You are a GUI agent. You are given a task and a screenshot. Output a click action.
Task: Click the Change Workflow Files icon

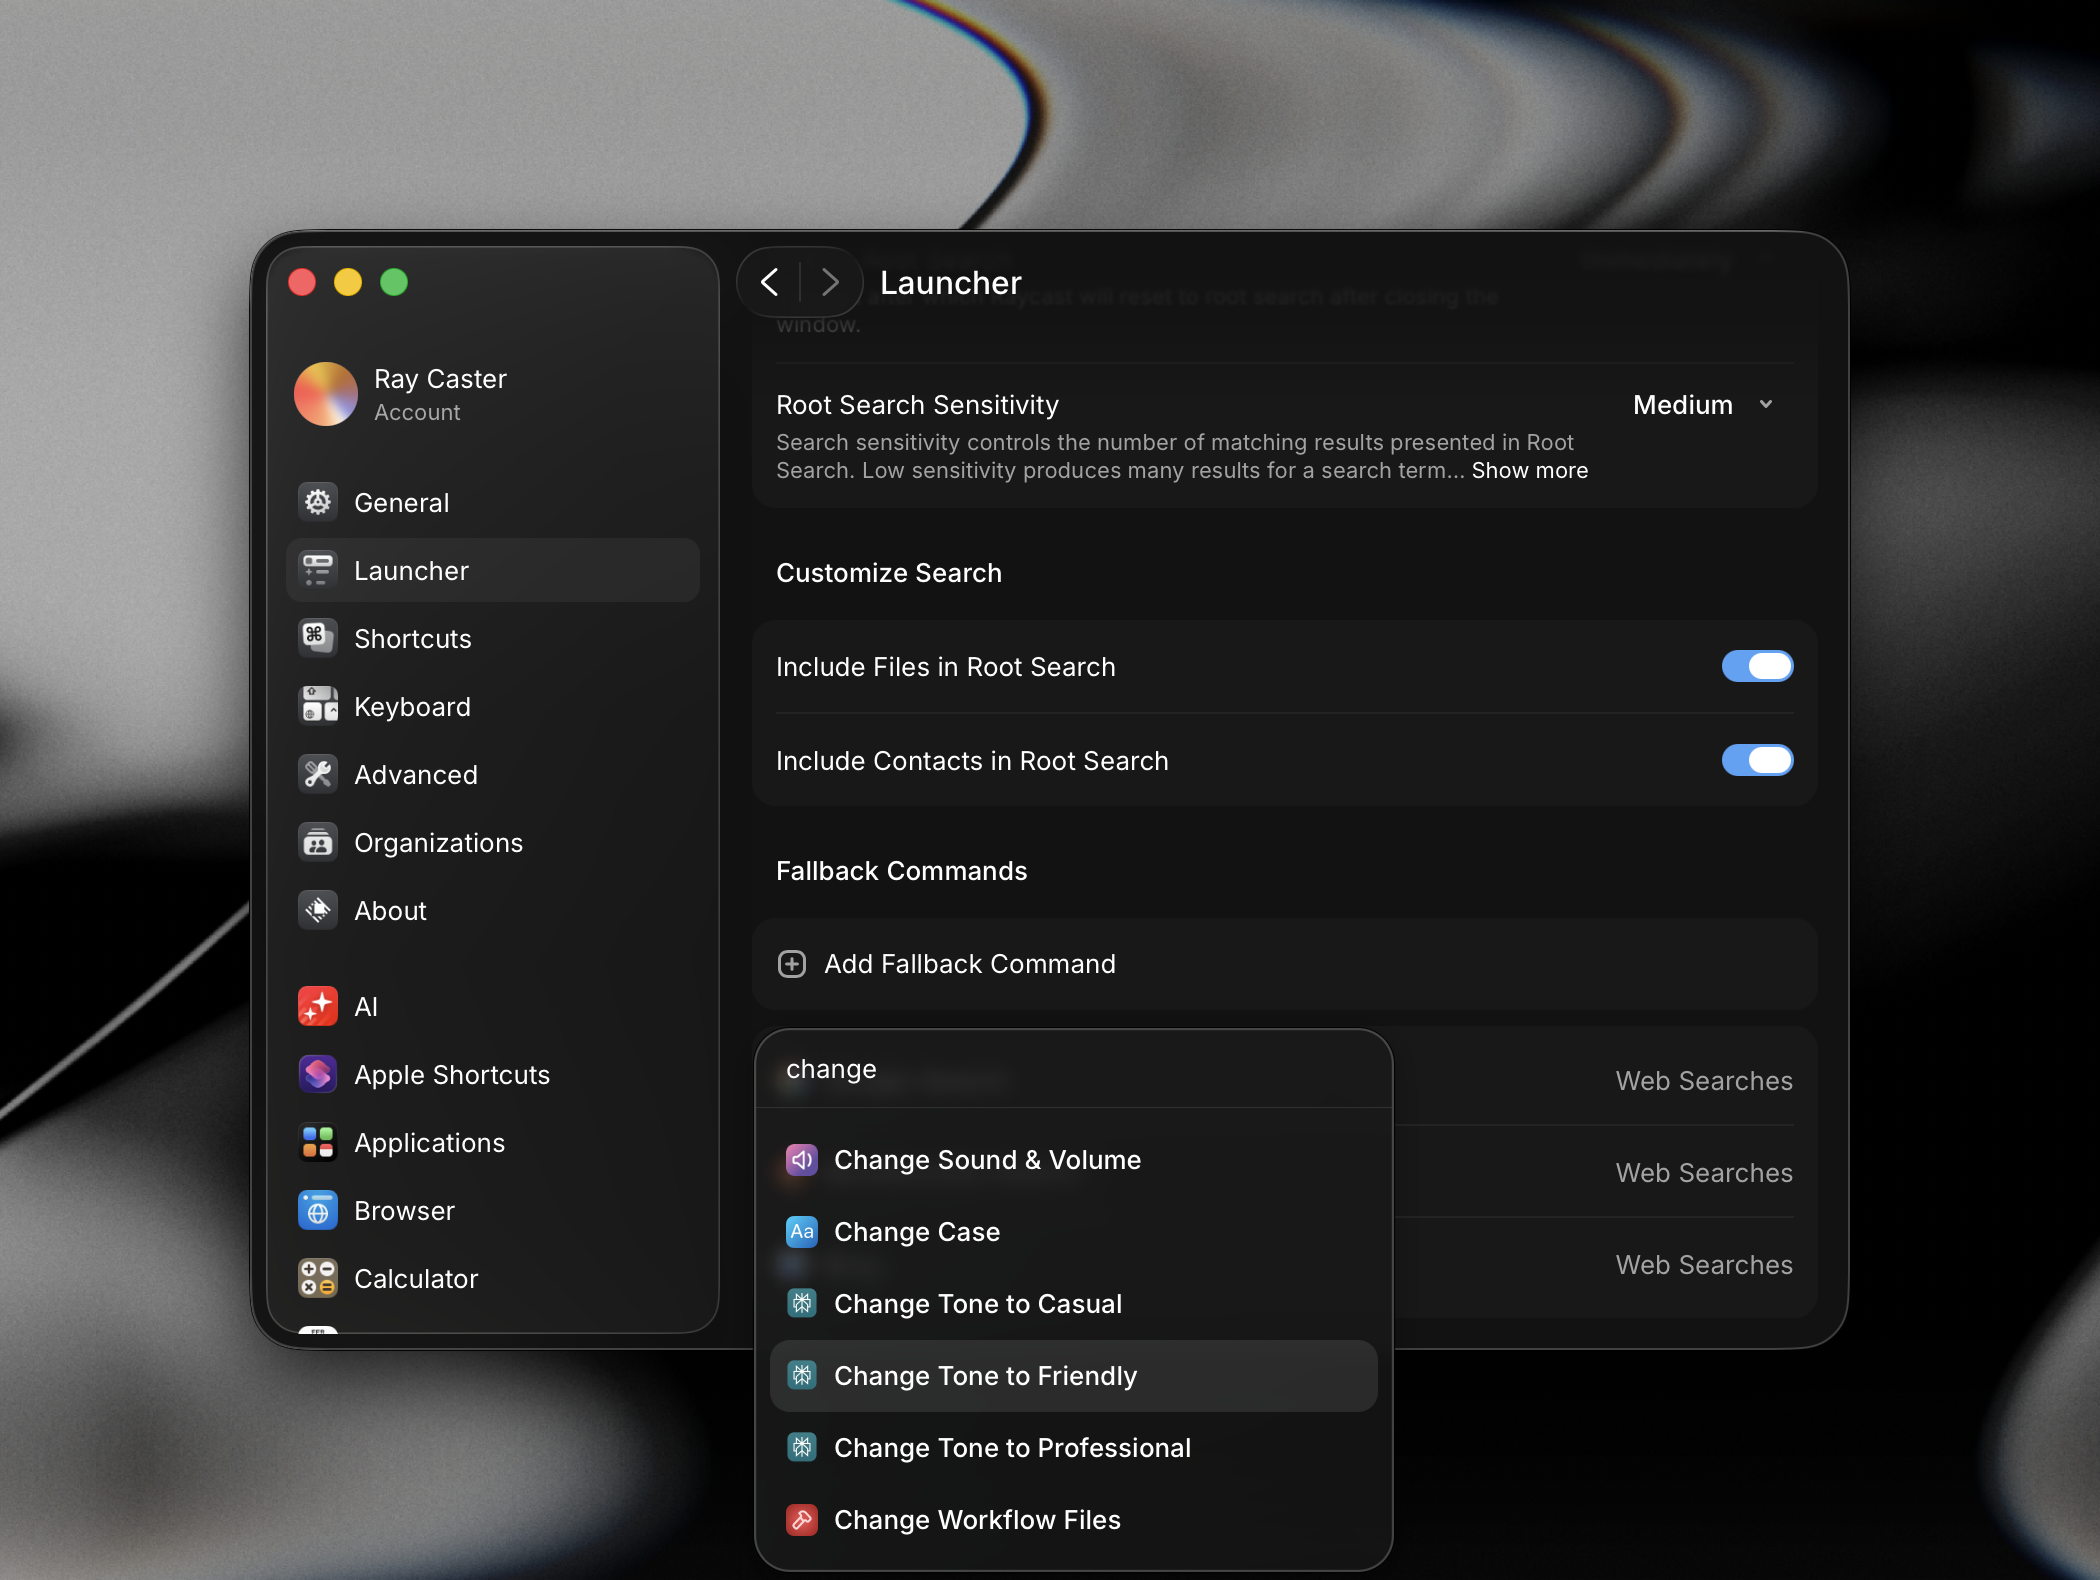click(x=802, y=1520)
